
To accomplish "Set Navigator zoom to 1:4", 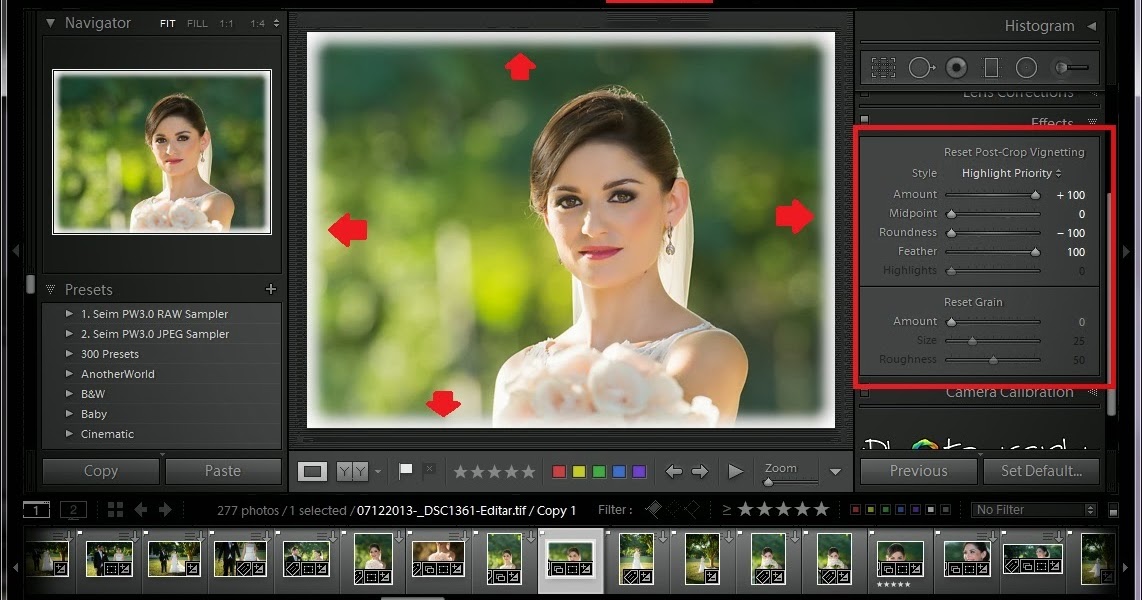I will click(257, 23).
